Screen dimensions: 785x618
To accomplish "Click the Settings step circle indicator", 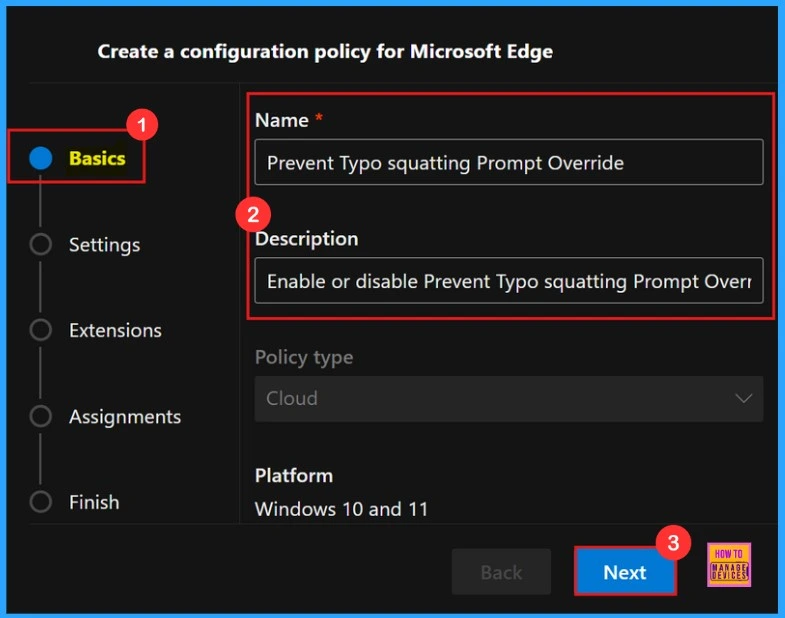I will click(41, 244).
